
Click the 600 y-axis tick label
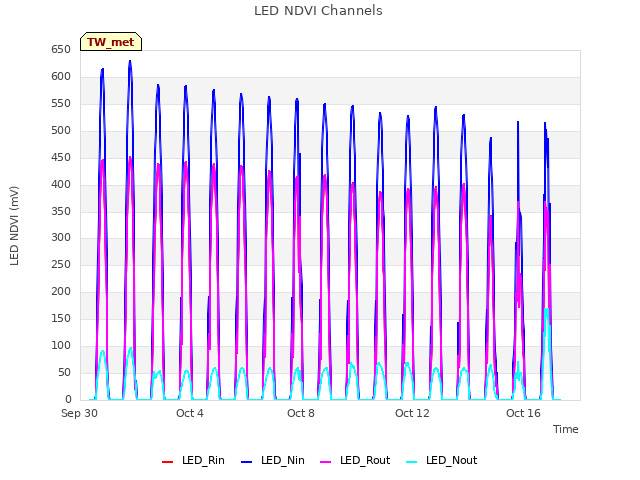[61, 76]
